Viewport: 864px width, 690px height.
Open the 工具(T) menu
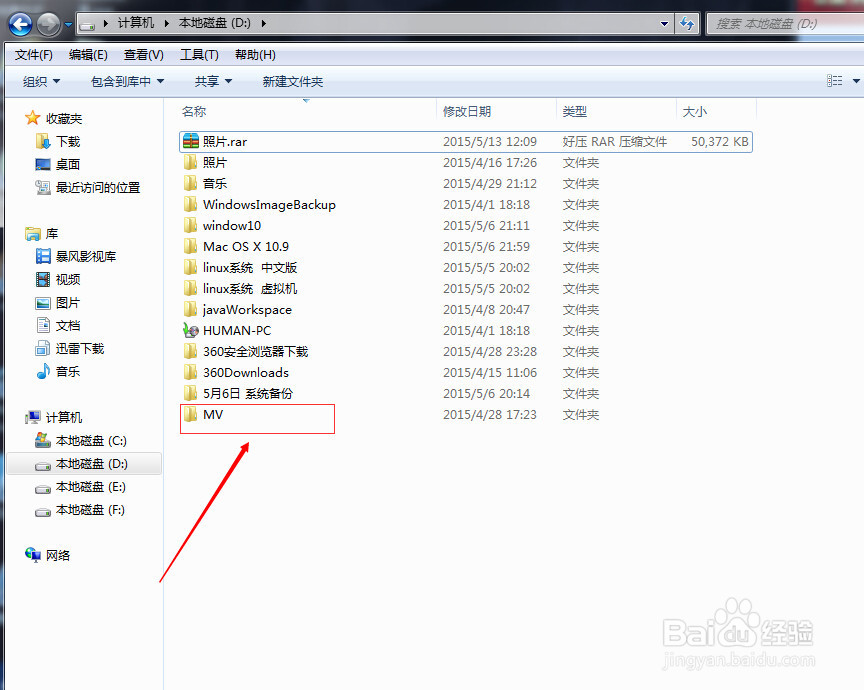click(199, 55)
